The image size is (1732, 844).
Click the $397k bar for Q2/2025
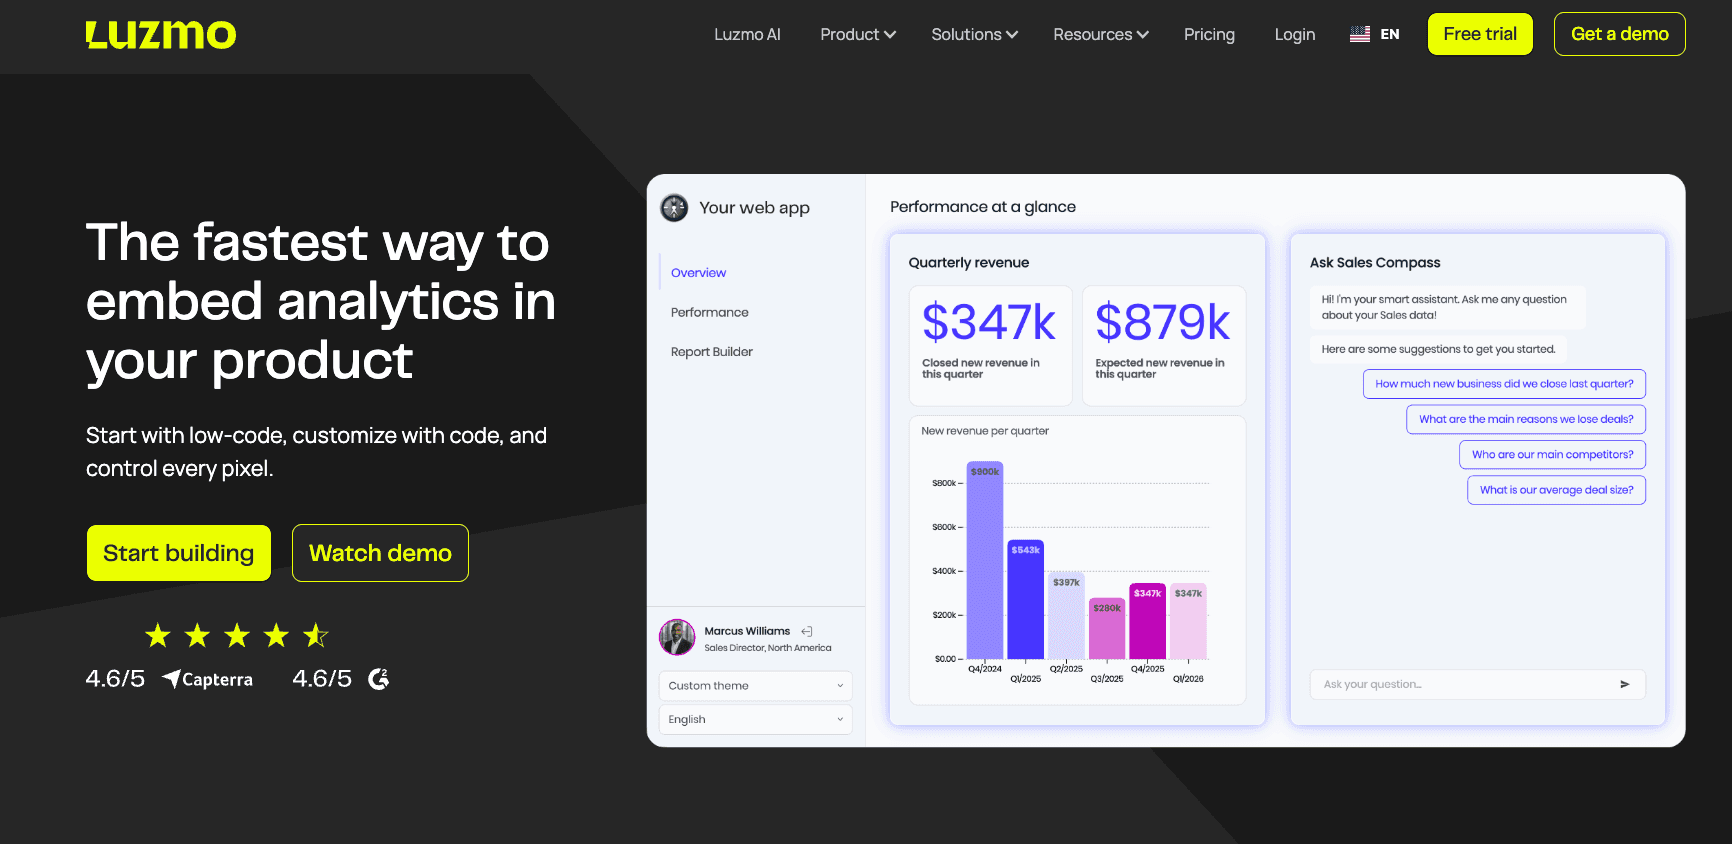pyautogui.click(x=1066, y=616)
